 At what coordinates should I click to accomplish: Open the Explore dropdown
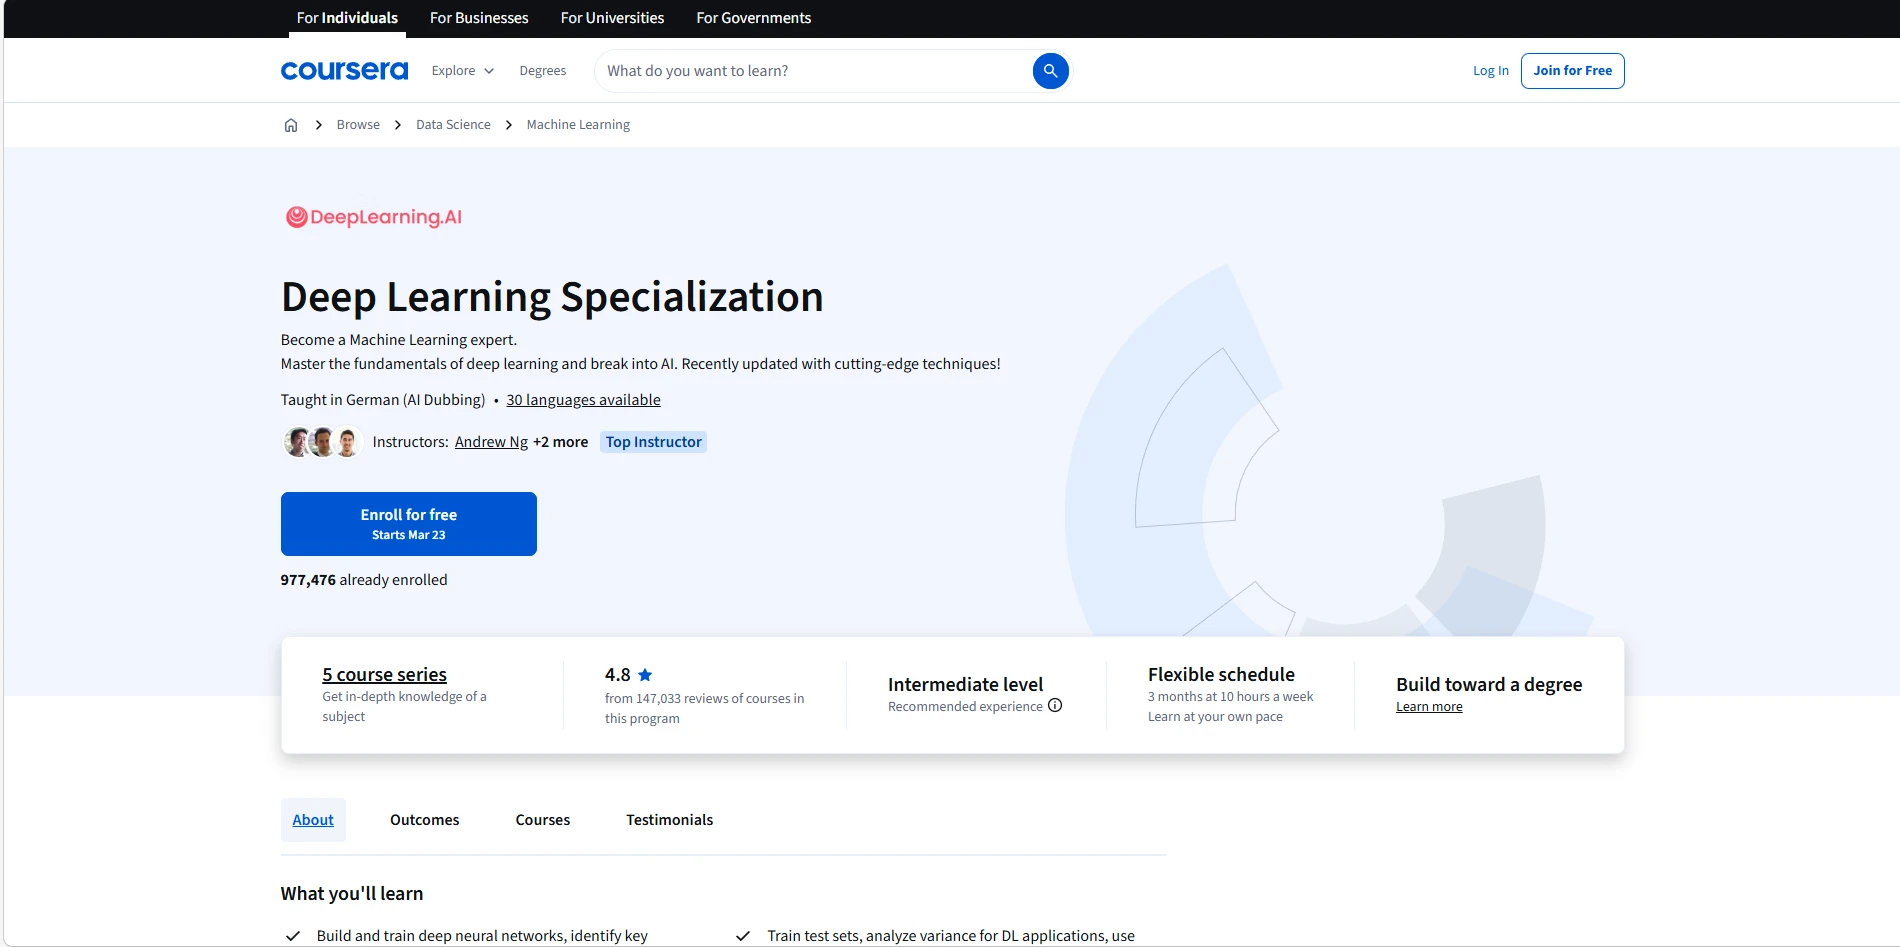[x=462, y=70]
